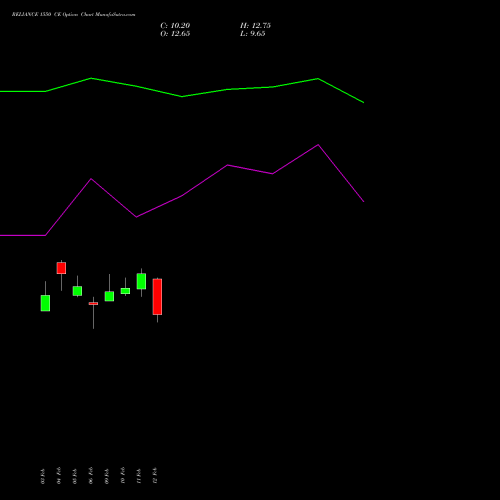Click the green candle for 09 Feb
Screen dimensions: 500x500
[x=109, y=296]
